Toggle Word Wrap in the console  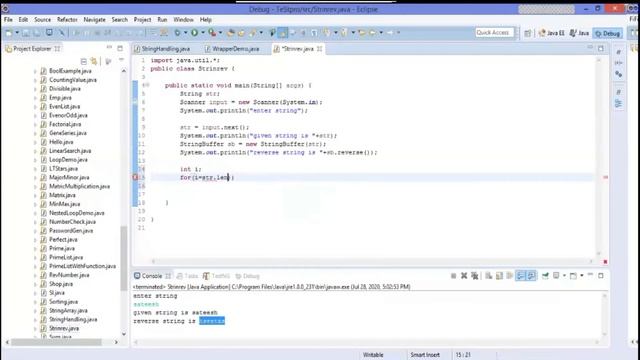[509, 276]
